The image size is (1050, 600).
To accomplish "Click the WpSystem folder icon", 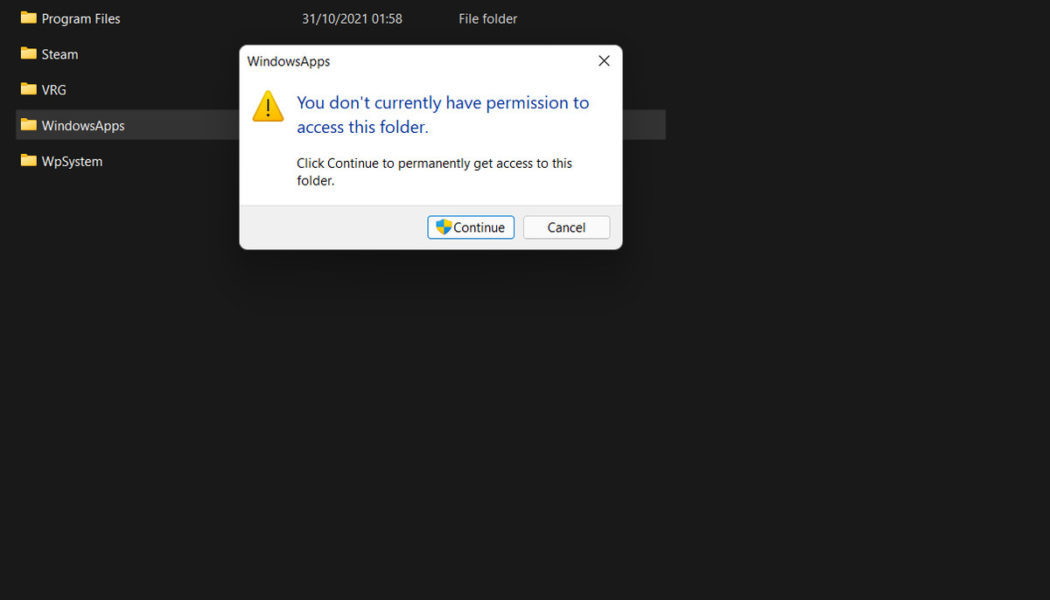I will coord(28,160).
